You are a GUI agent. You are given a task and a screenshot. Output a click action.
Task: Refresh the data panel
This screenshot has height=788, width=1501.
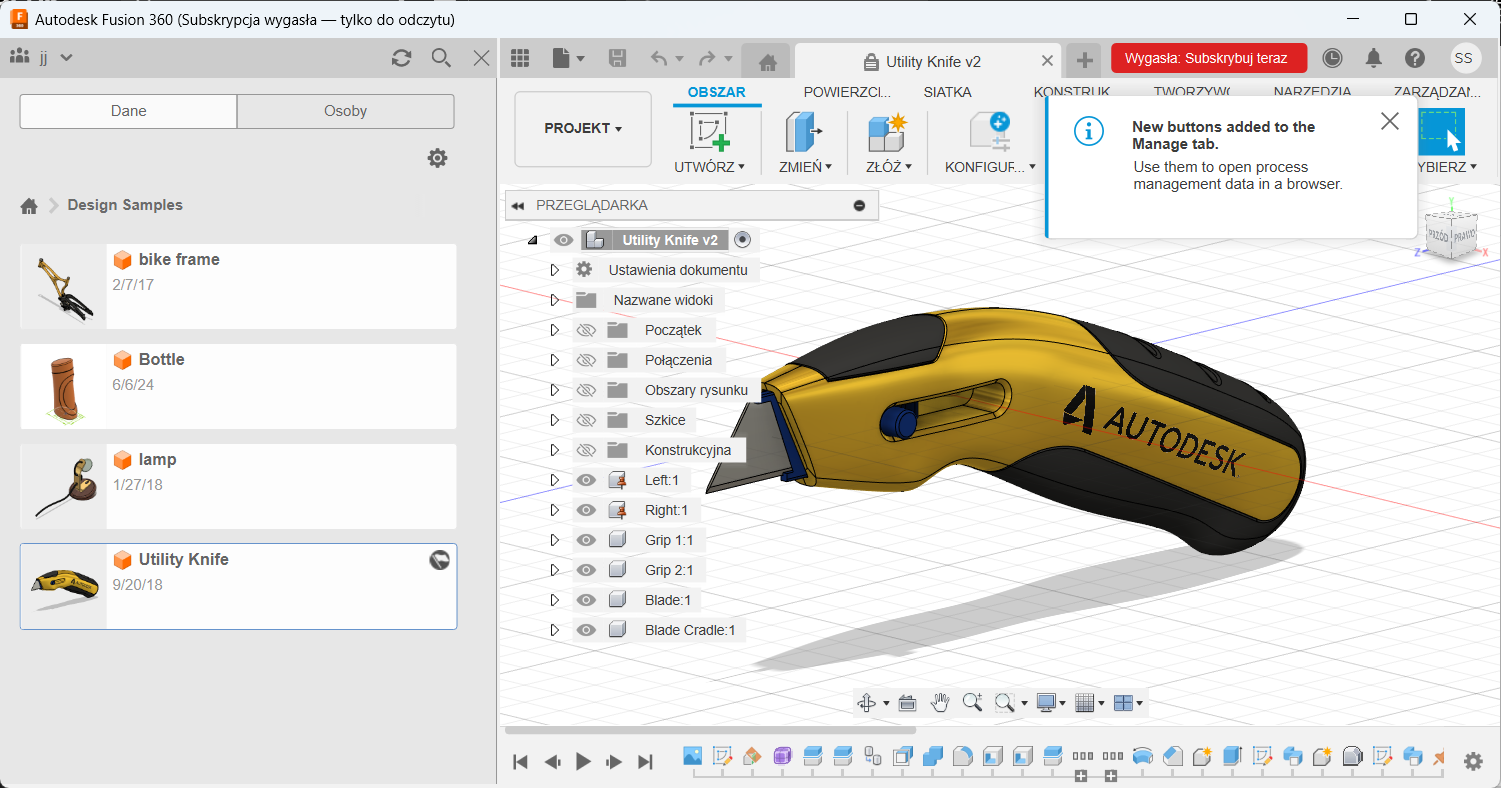[x=401, y=58]
